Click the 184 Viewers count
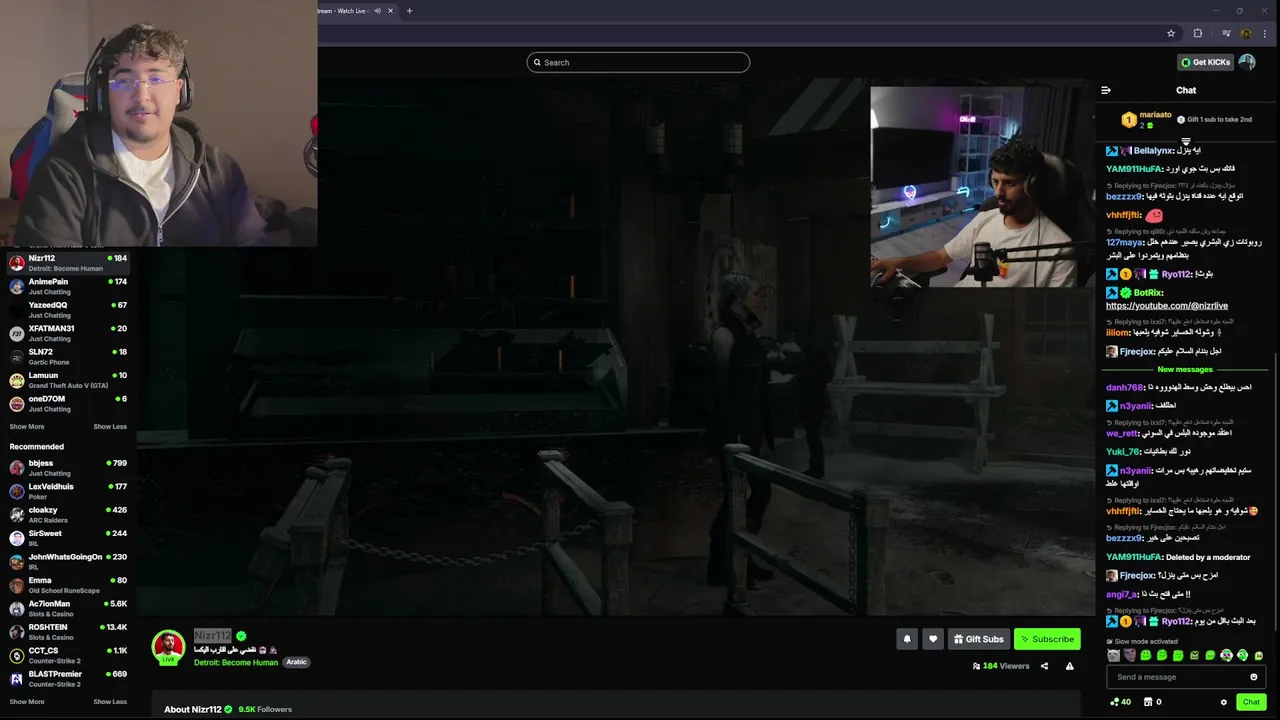 click(1001, 666)
